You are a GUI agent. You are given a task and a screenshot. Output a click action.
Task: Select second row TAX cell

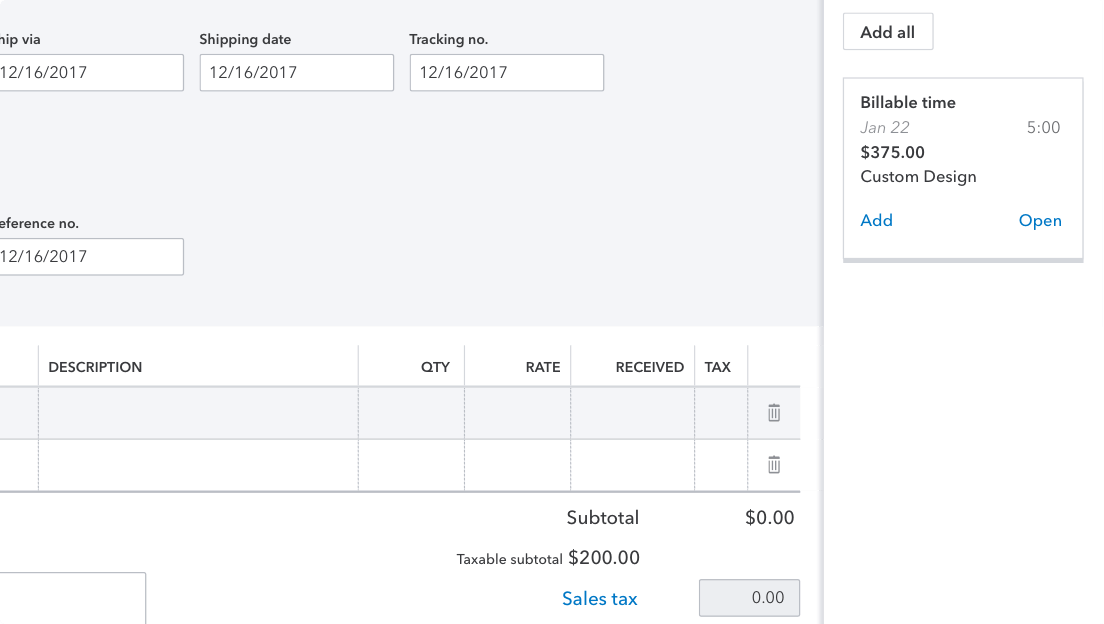point(721,466)
